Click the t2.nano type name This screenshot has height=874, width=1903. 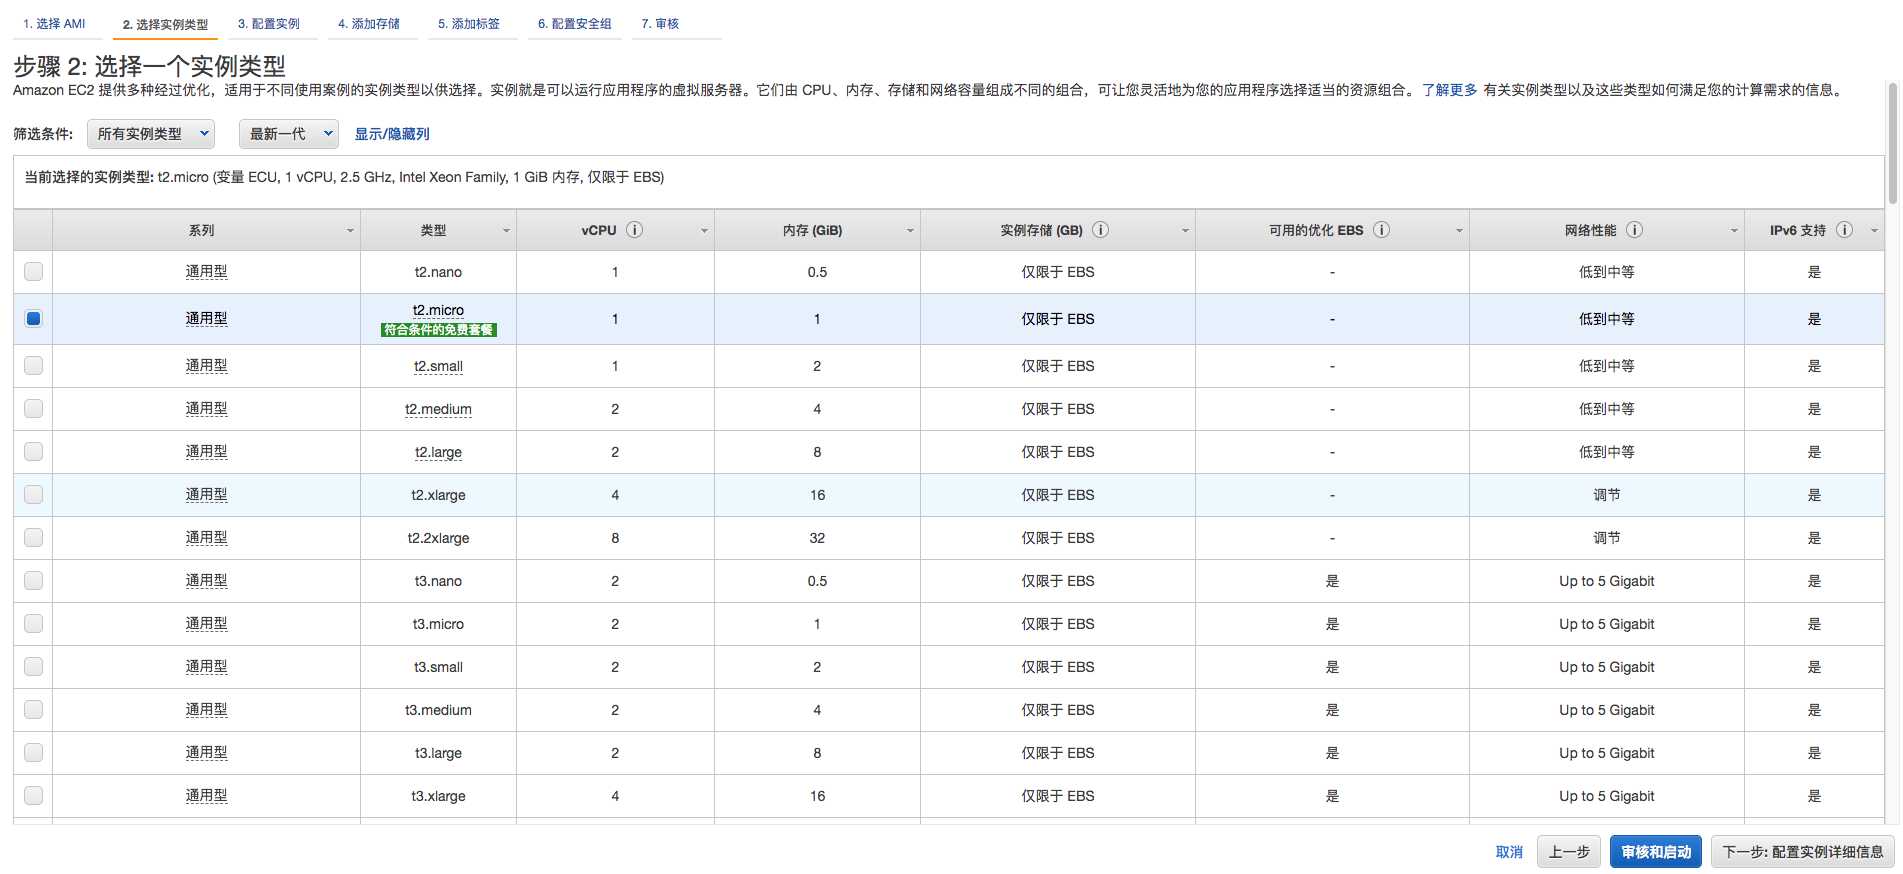tap(438, 272)
